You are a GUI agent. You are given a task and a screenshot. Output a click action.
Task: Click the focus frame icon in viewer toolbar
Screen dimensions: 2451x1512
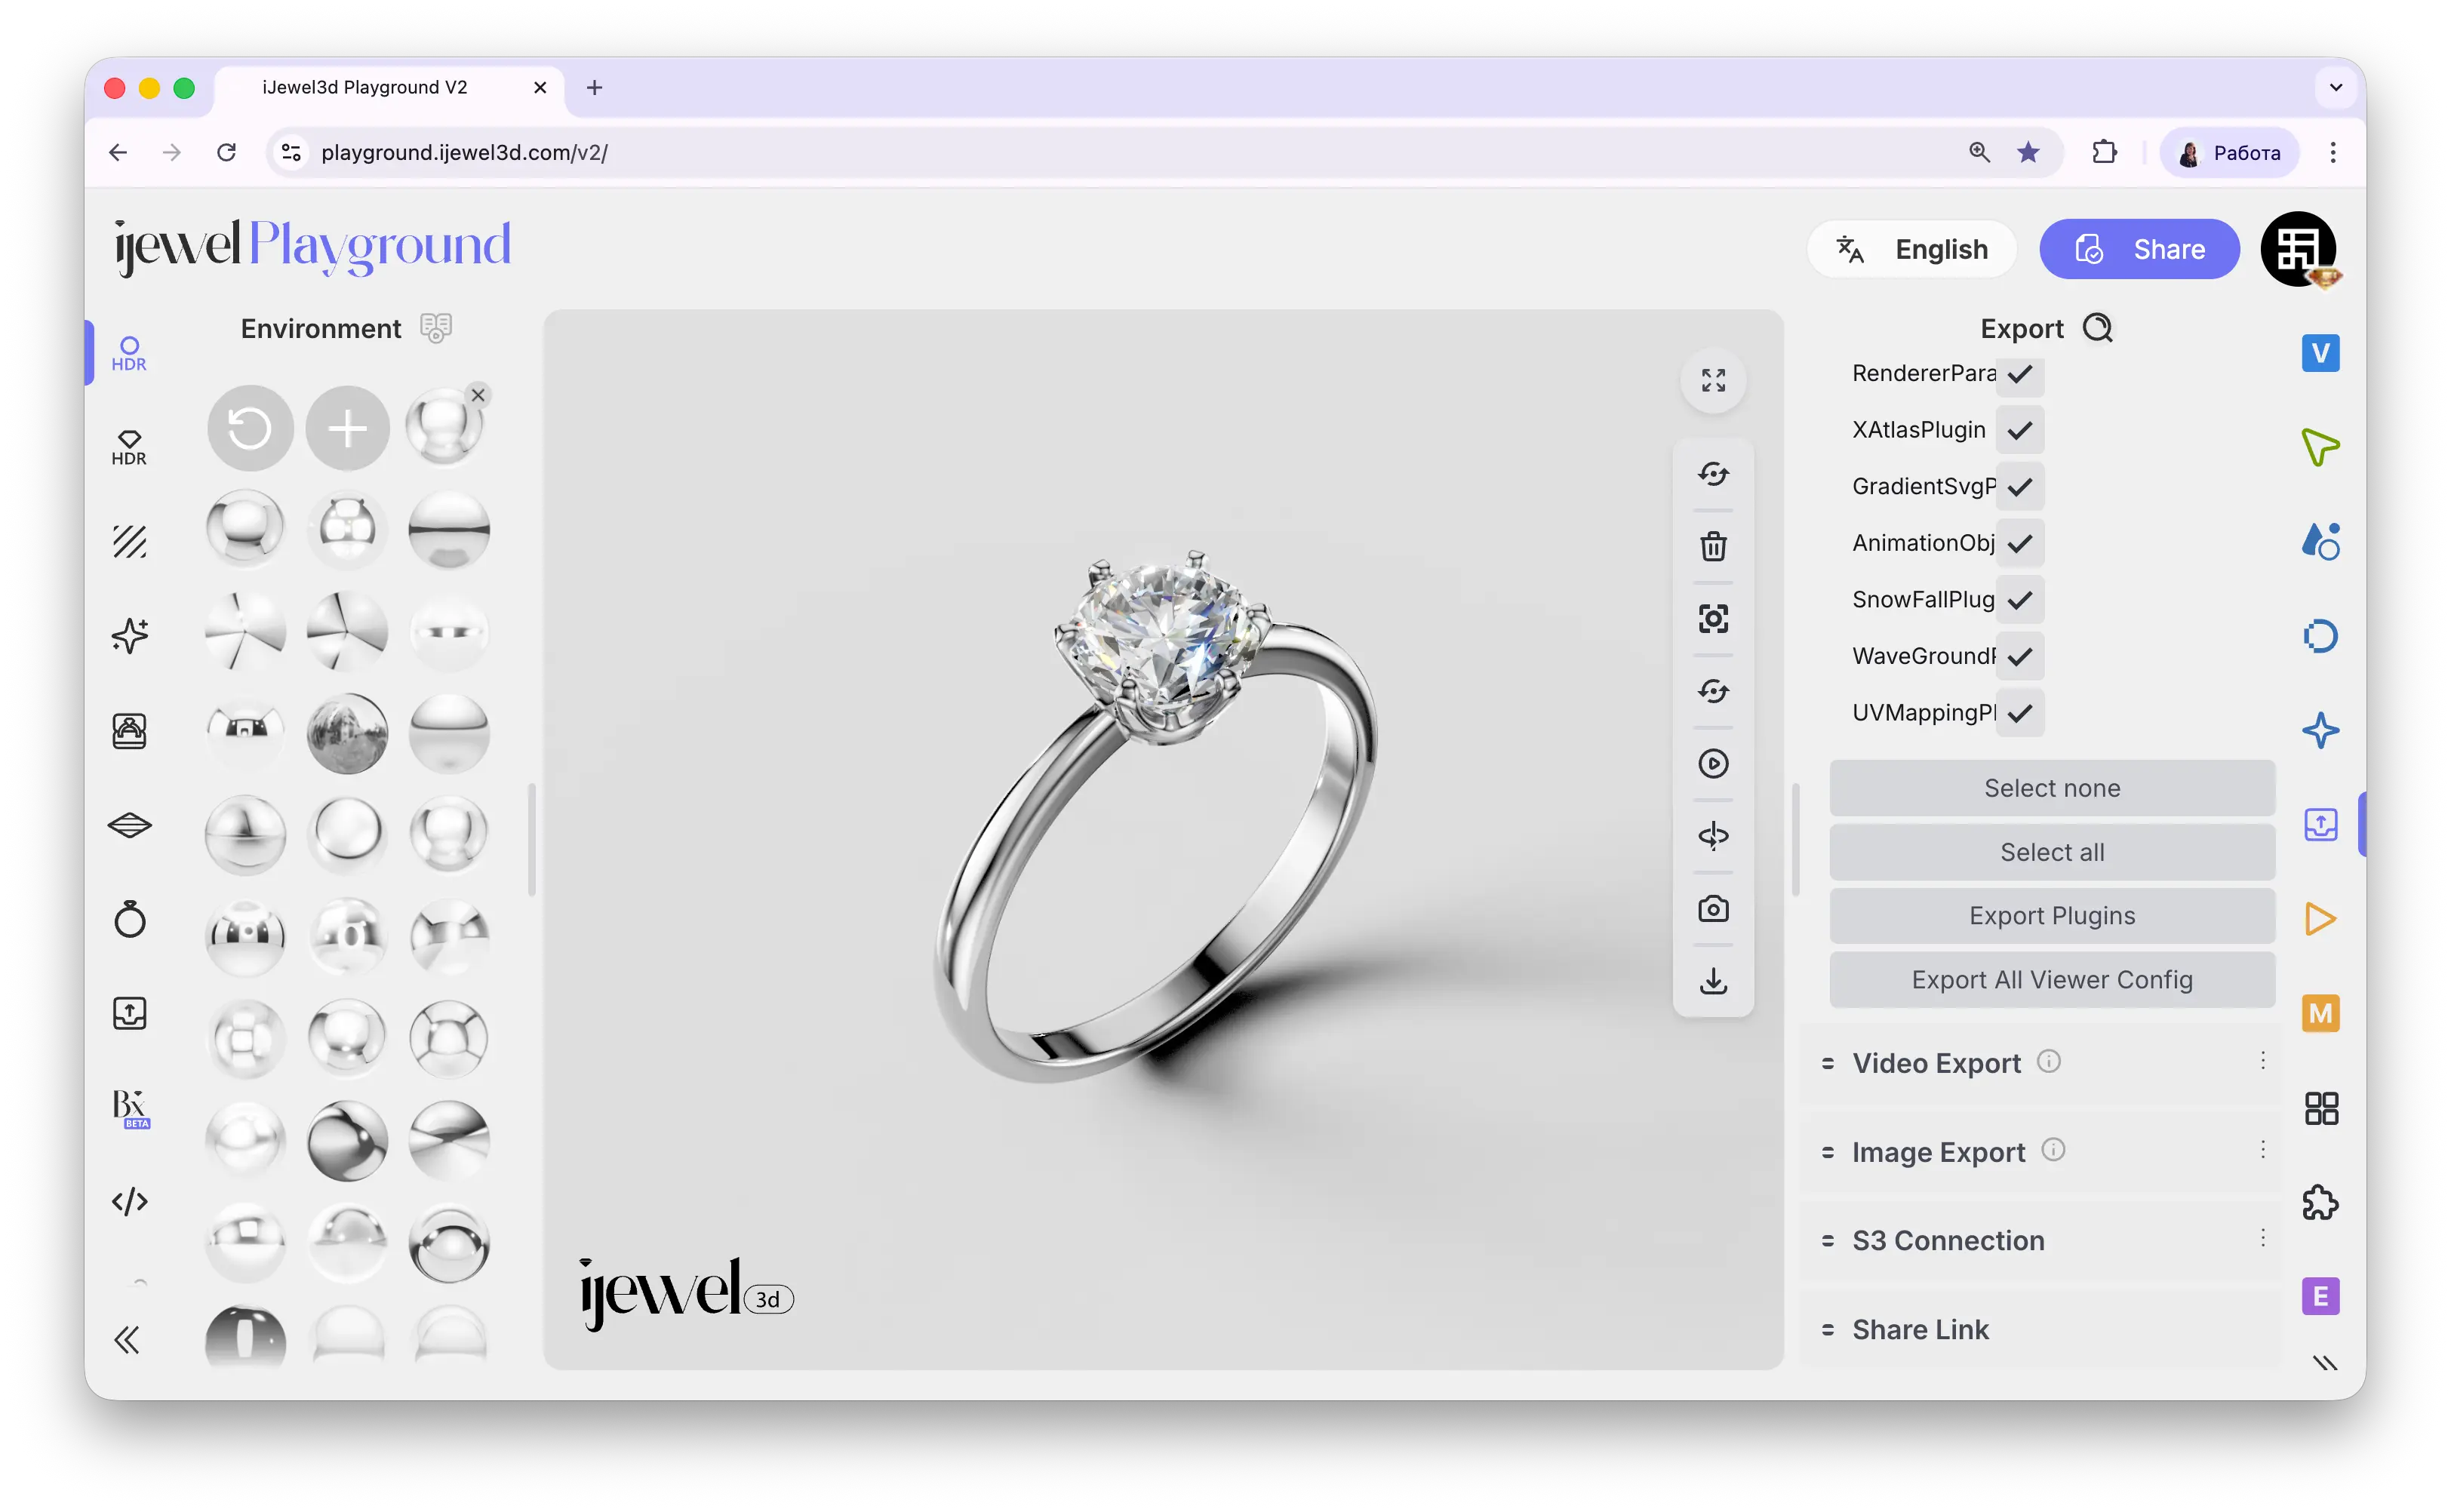1713,619
